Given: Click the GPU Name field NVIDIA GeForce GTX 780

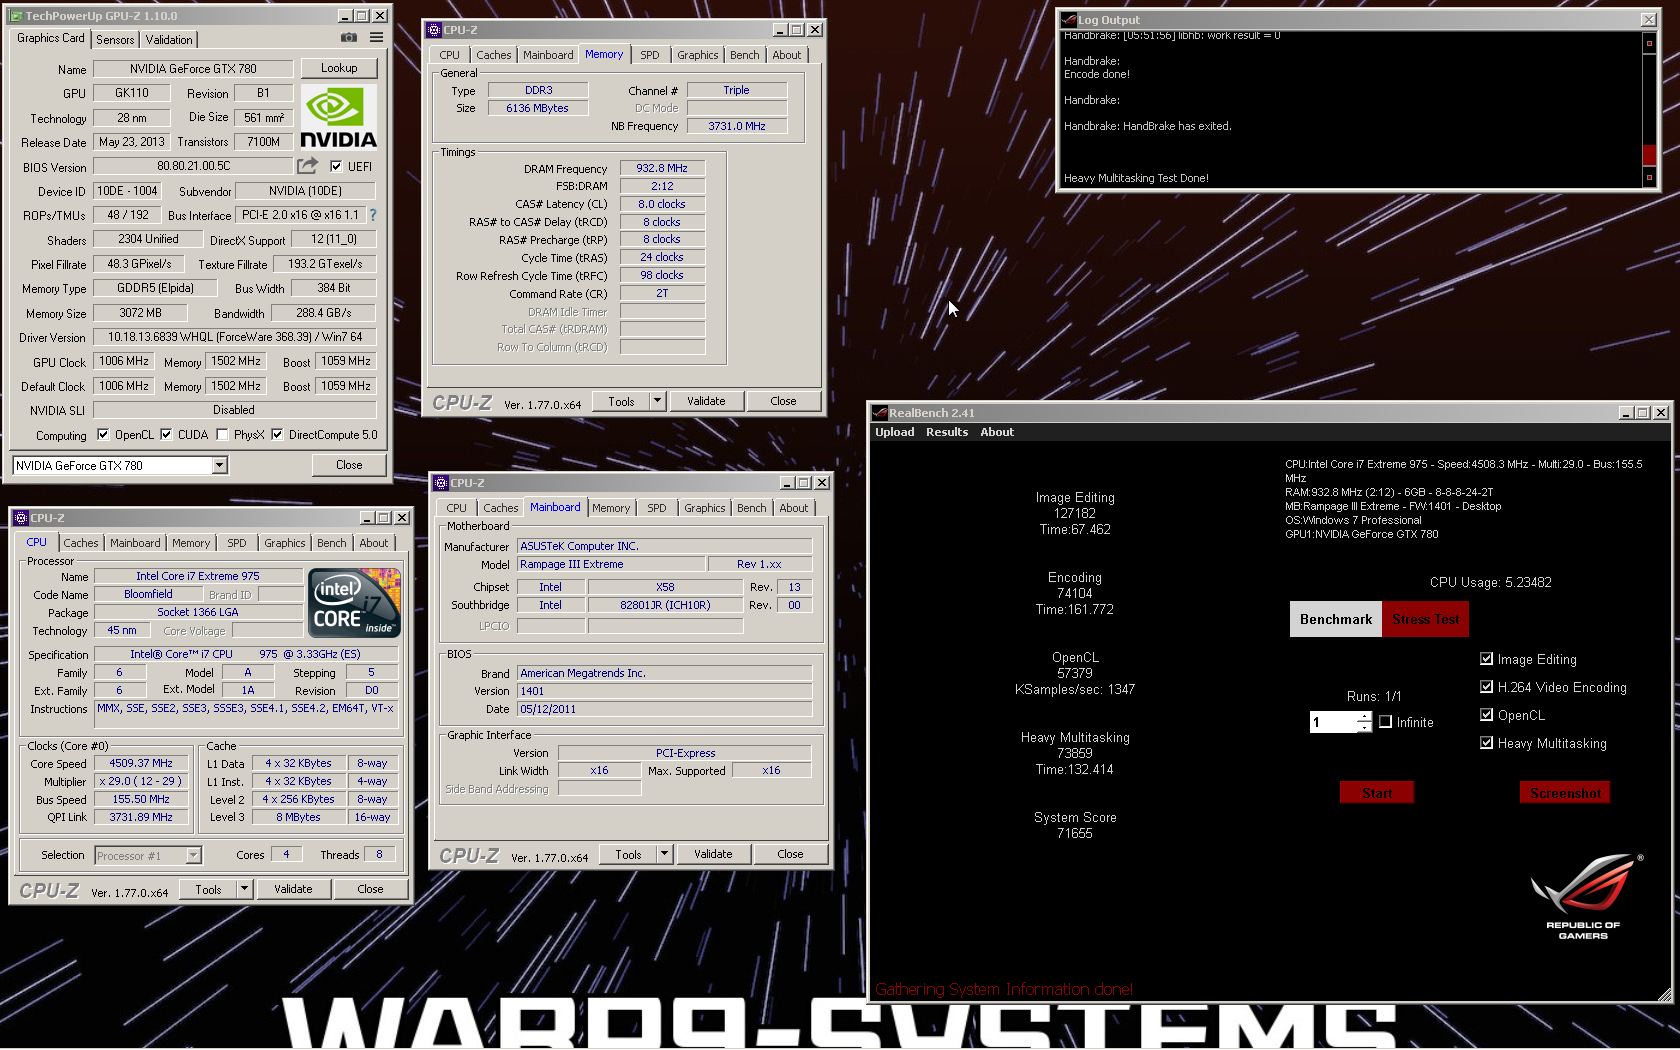Looking at the screenshot, I should [x=193, y=69].
